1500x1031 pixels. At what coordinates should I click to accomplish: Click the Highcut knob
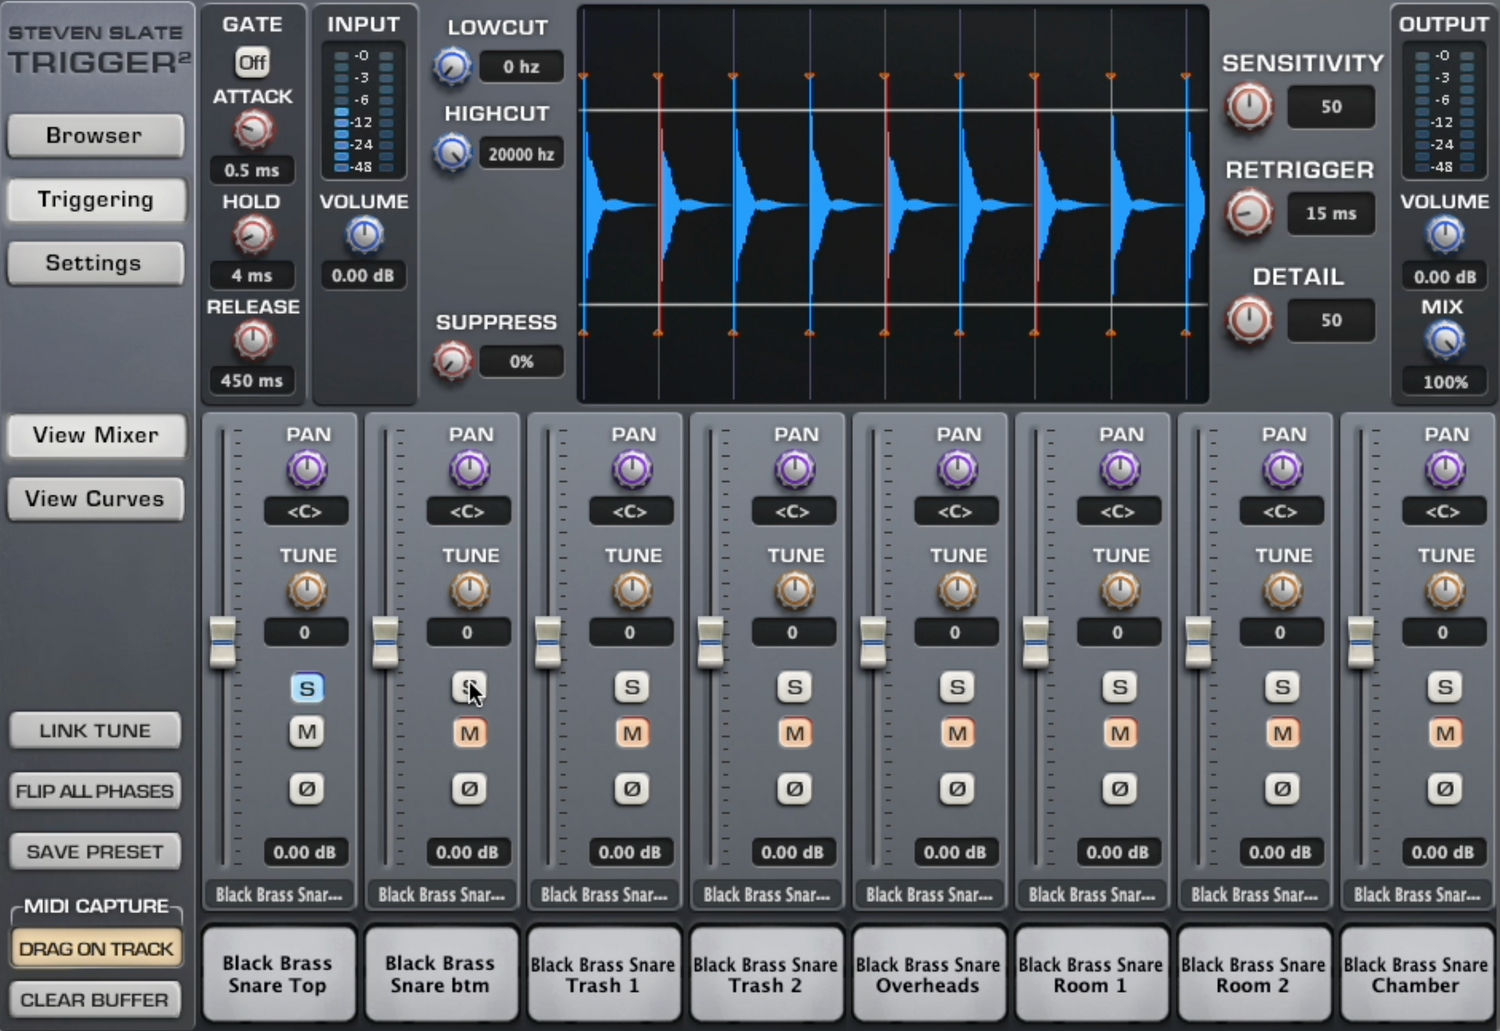[452, 153]
